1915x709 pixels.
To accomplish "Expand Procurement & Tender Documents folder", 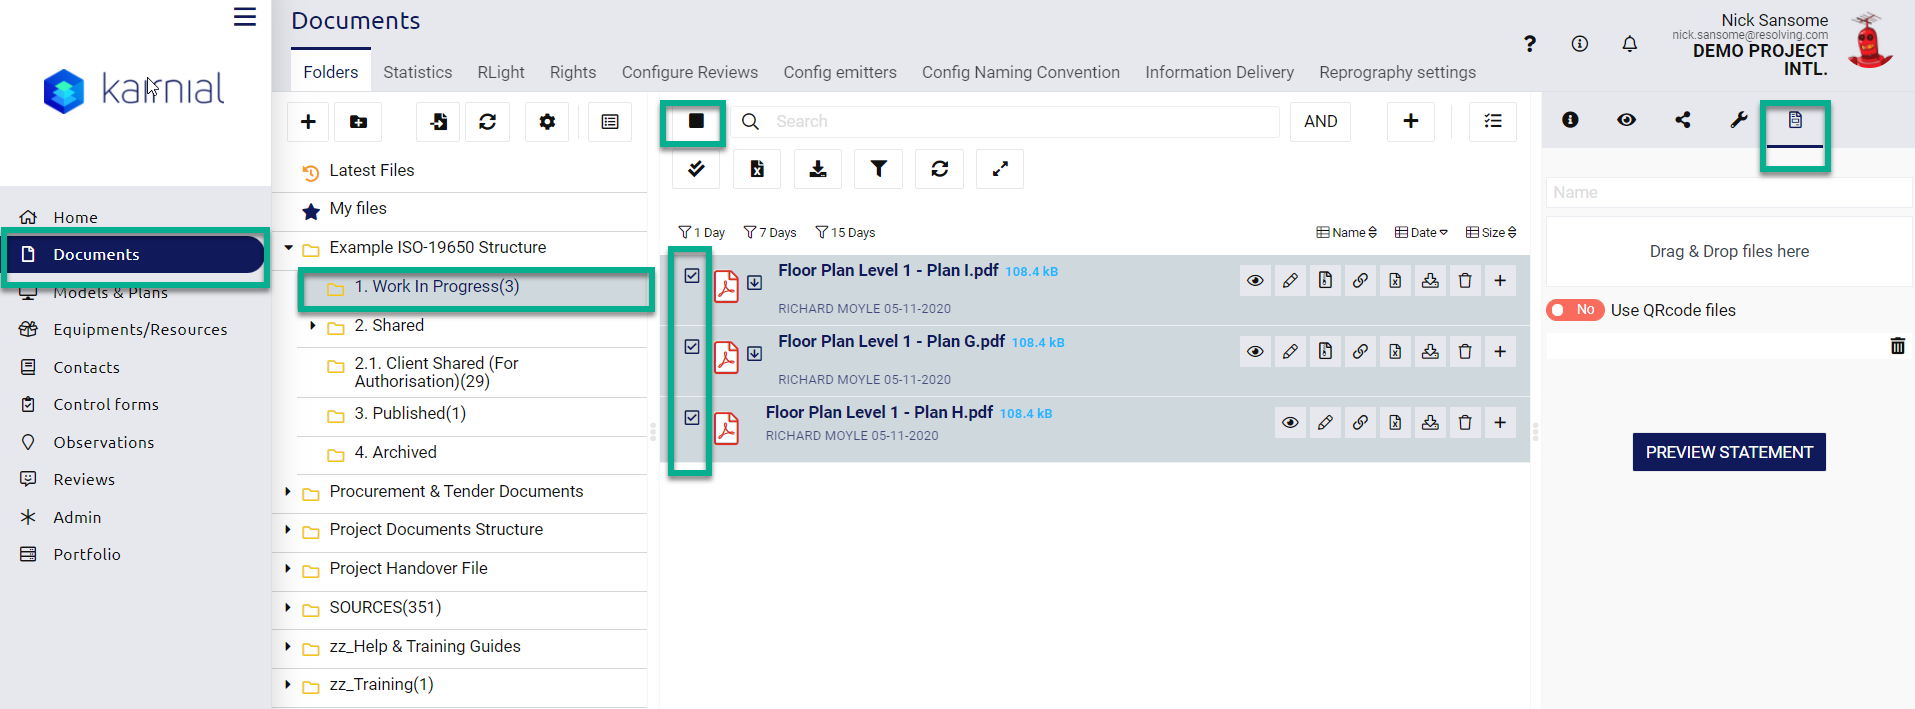I will (288, 492).
